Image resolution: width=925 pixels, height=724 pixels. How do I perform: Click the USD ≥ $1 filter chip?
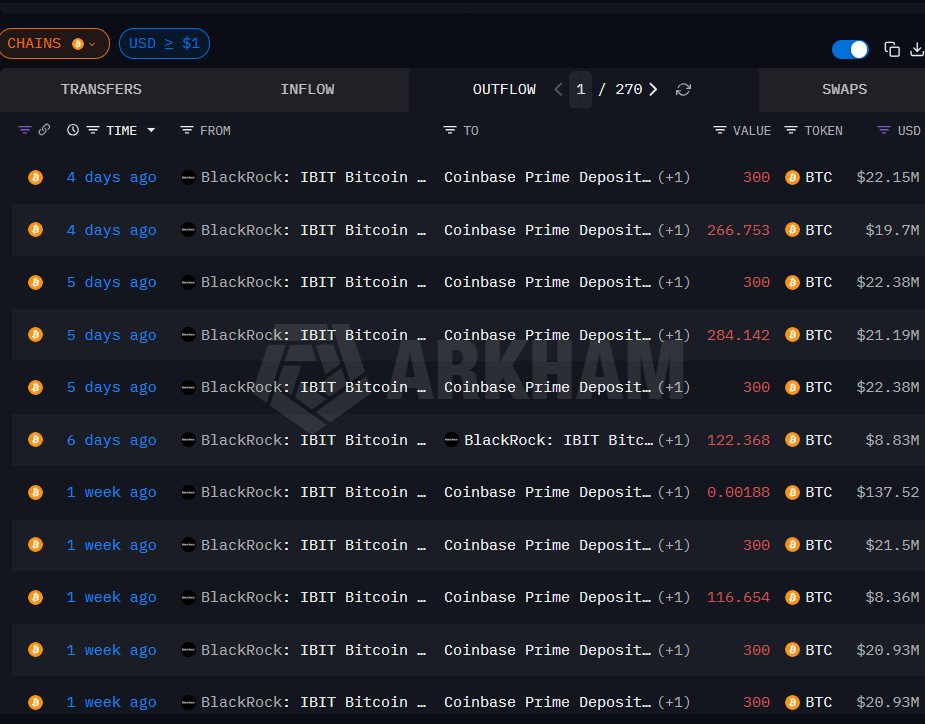[x=164, y=44]
